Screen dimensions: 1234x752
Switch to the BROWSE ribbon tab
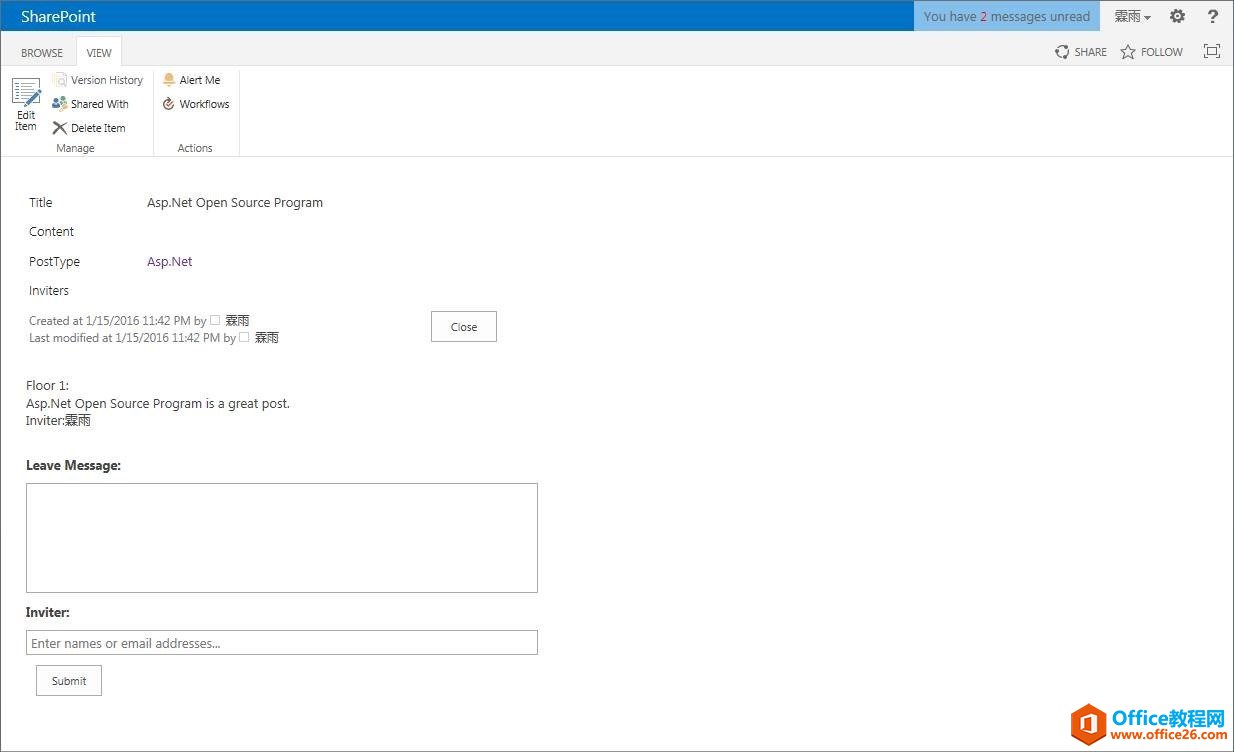tap(42, 53)
